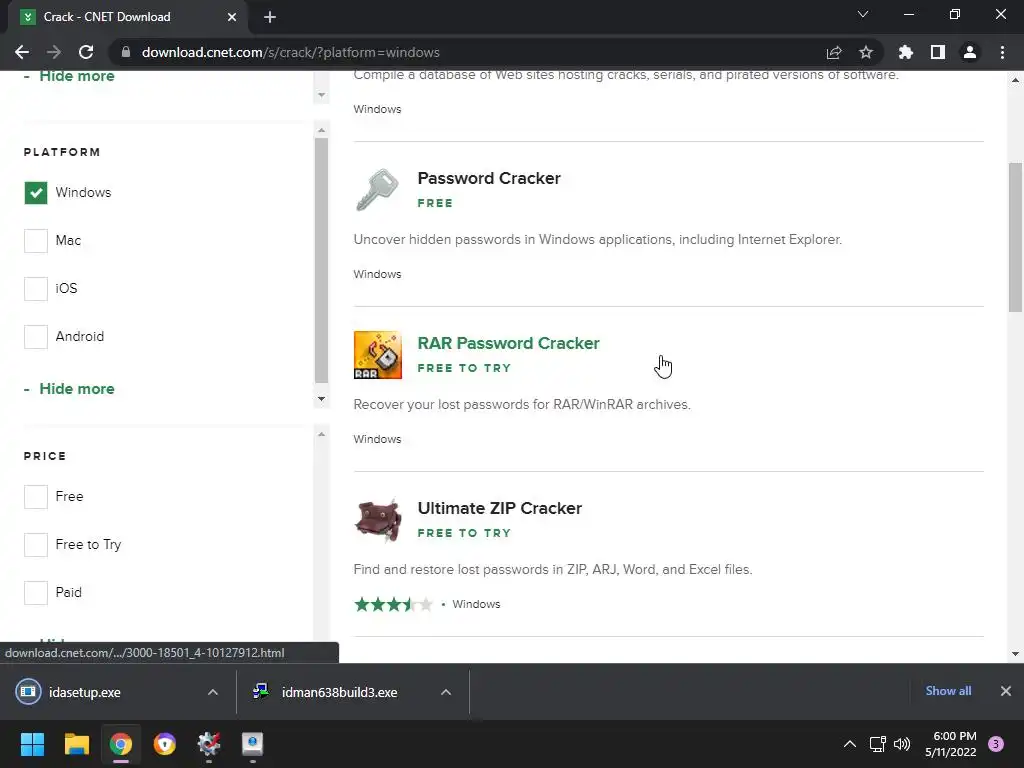Open the downloaded idasetup.exe file
The width and height of the screenshot is (1024, 768).
(85, 692)
